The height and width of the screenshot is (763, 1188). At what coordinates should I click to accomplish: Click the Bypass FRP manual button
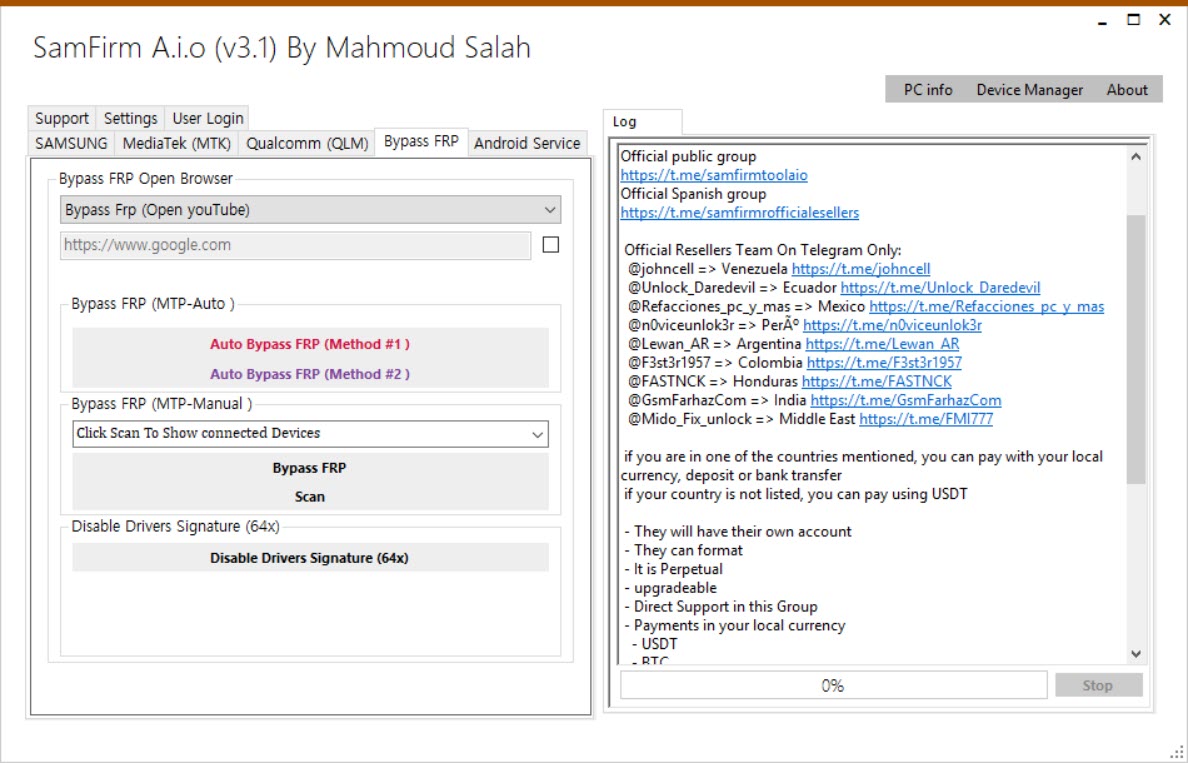(310, 468)
